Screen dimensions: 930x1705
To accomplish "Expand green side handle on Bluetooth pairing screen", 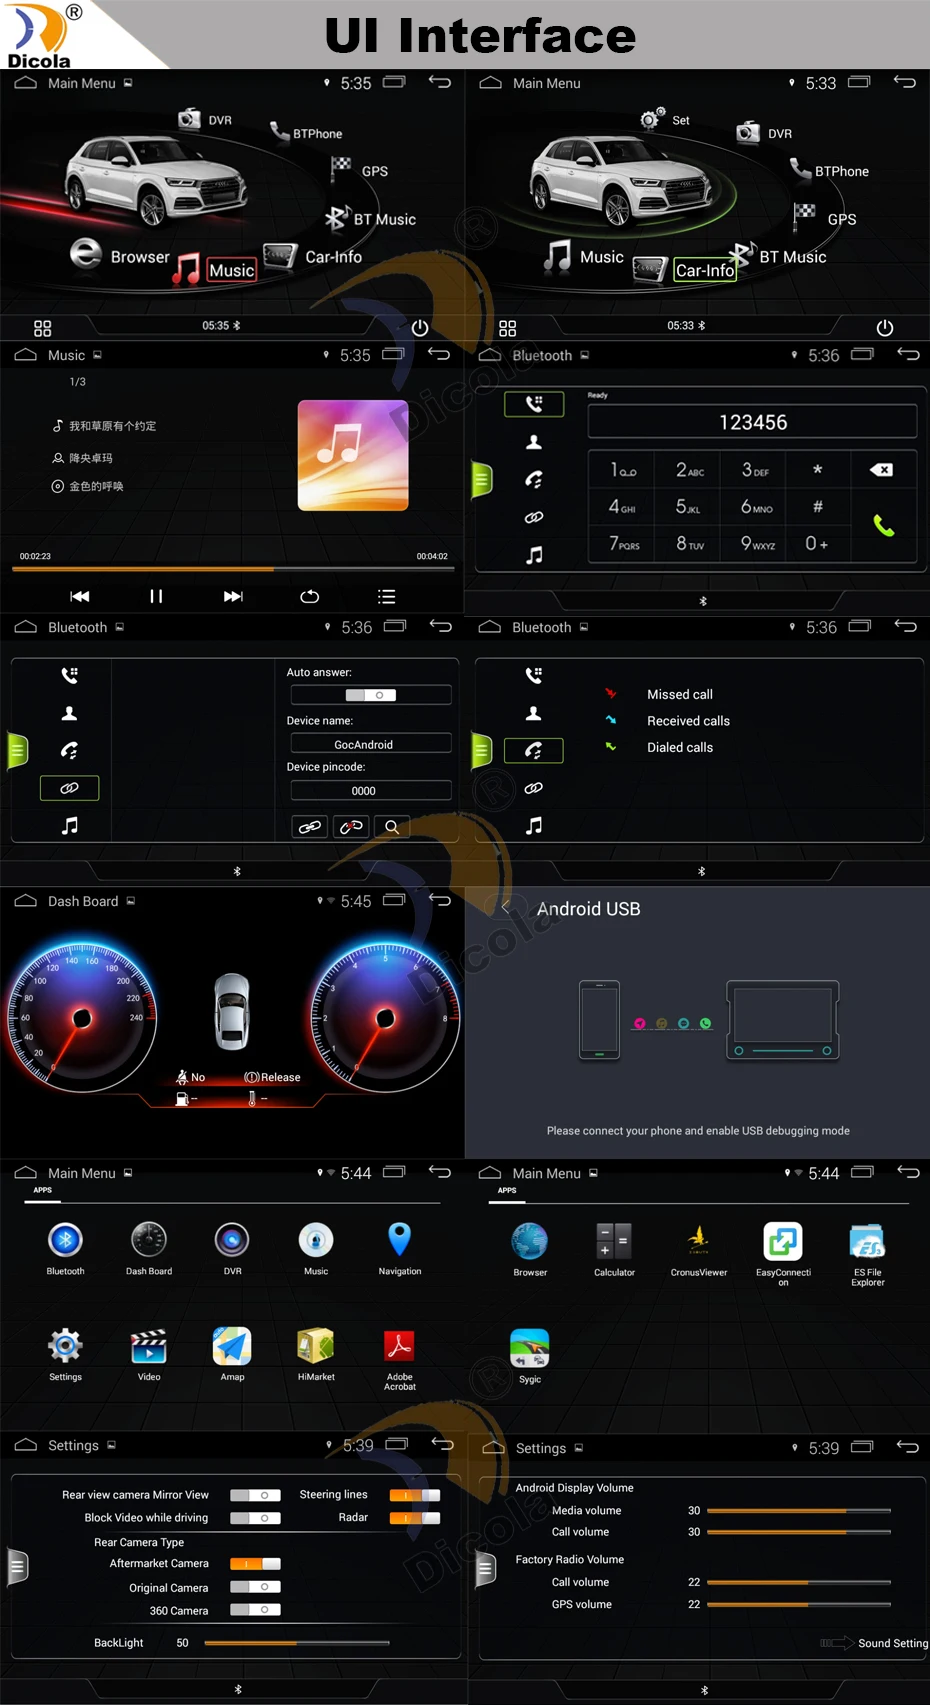I will 17,751.
